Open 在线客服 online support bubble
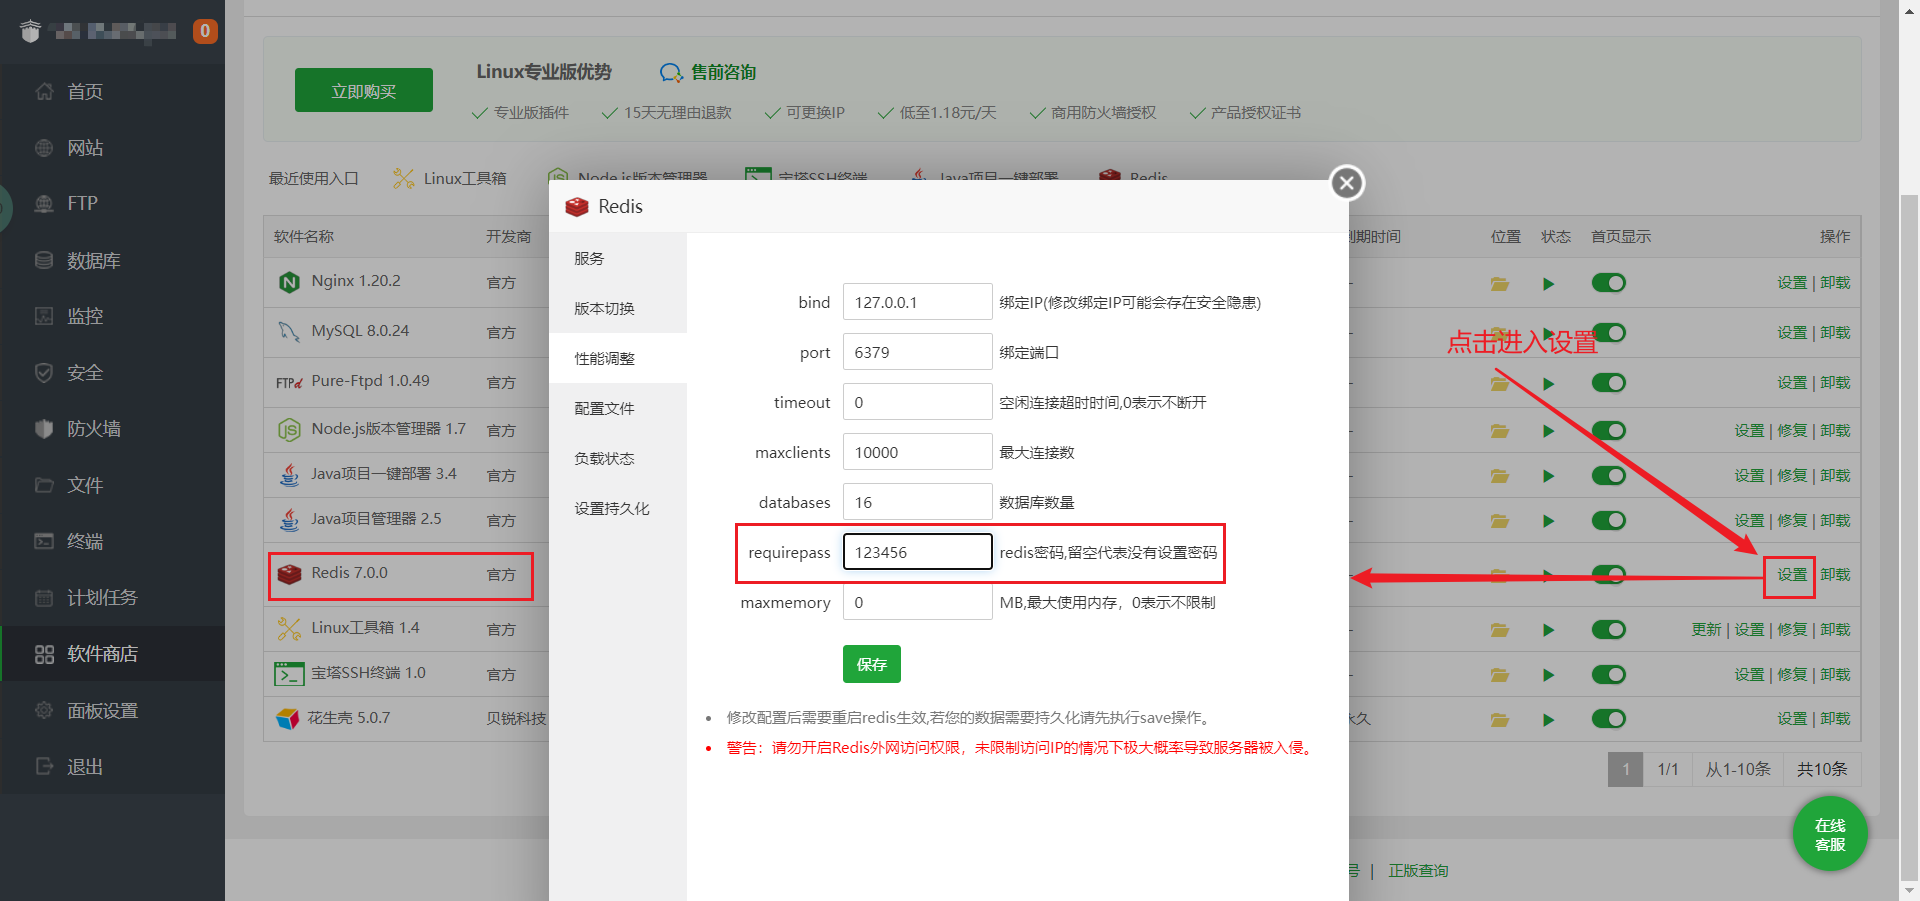Screen dimensions: 1920x901 [x=1830, y=834]
